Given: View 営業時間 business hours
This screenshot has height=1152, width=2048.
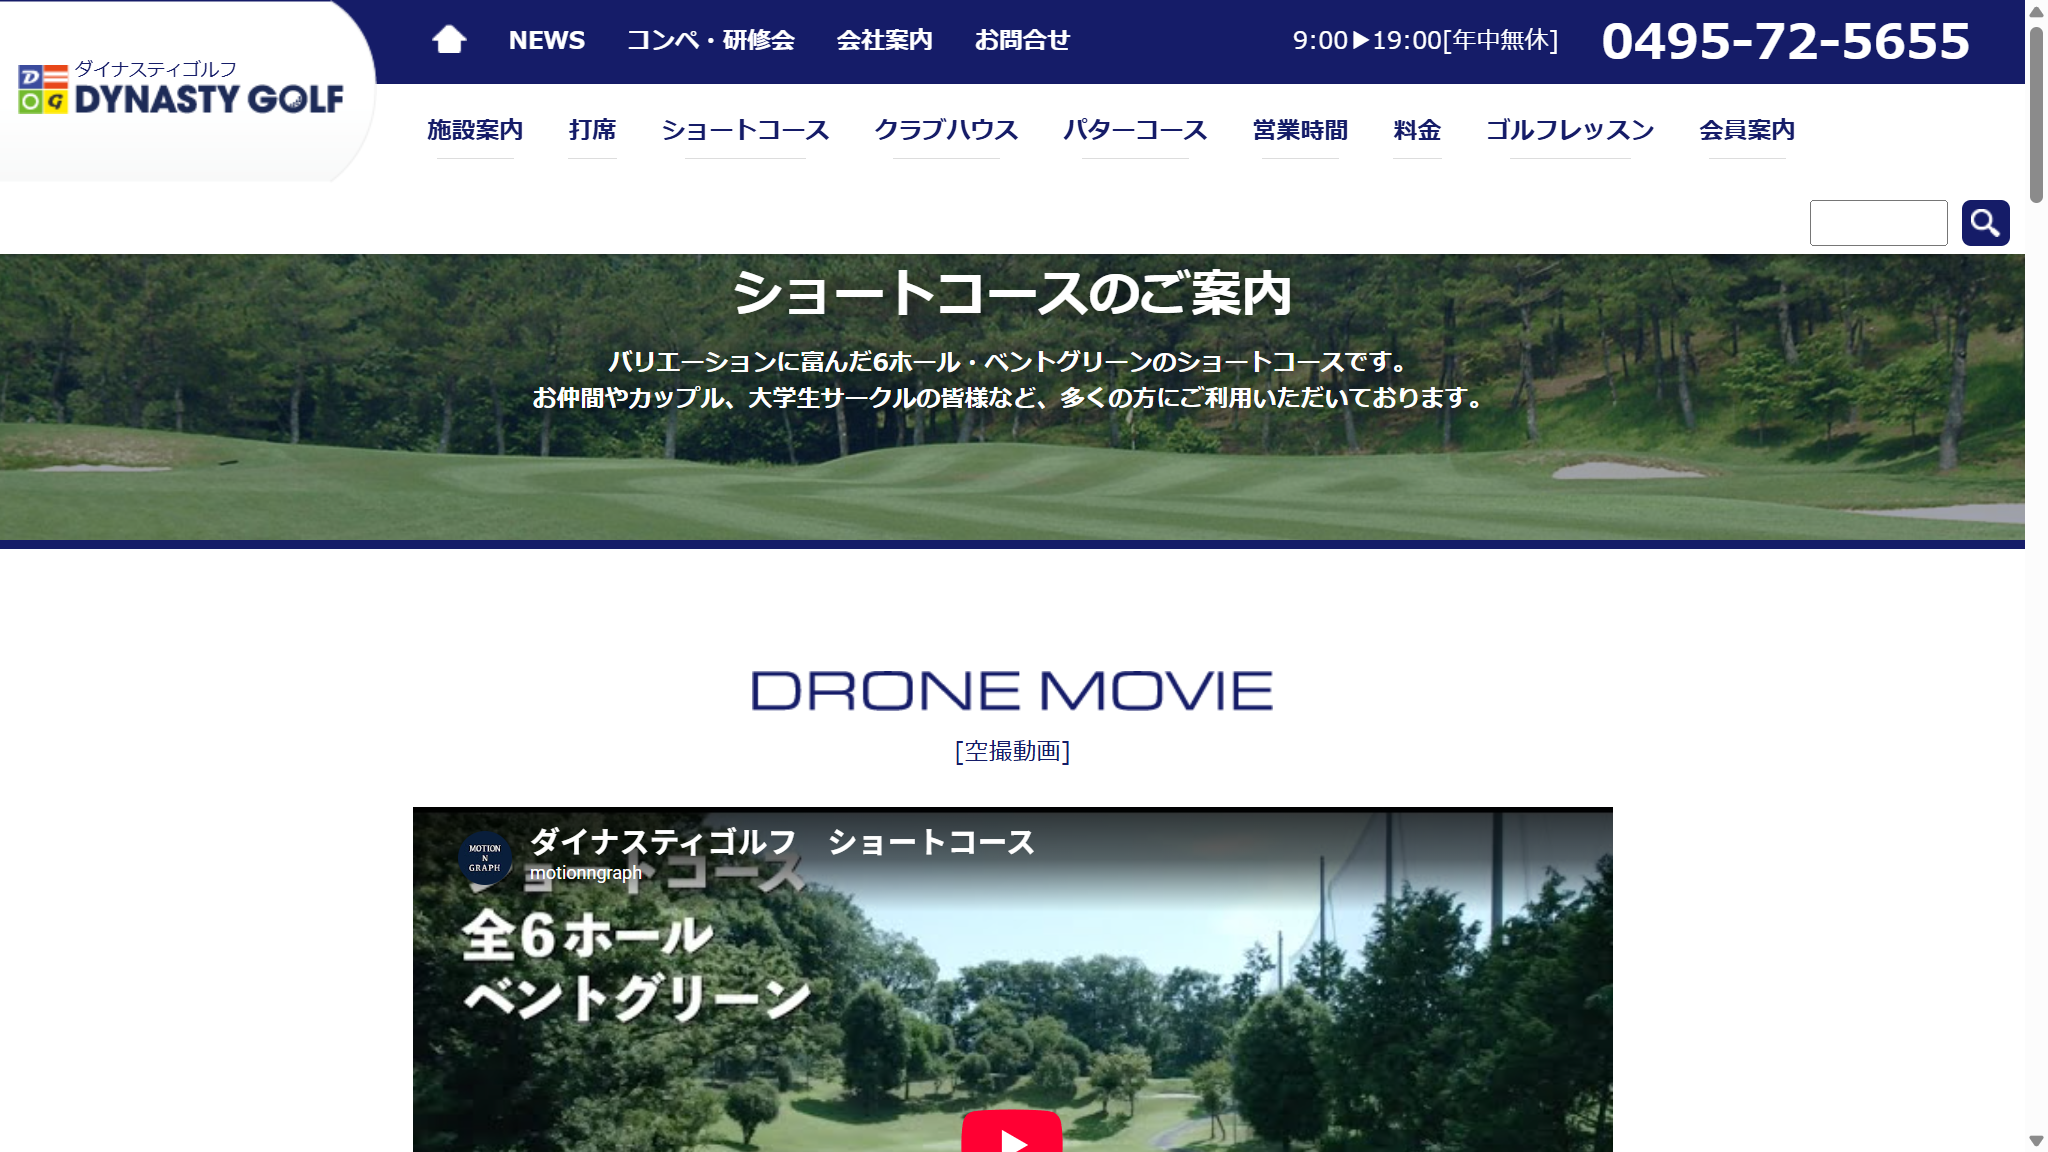Looking at the screenshot, I should [1300, 130].
